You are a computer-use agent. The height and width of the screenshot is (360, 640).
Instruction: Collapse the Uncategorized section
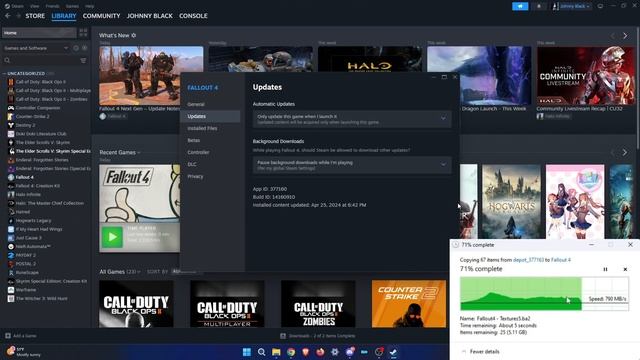(4, 73)
